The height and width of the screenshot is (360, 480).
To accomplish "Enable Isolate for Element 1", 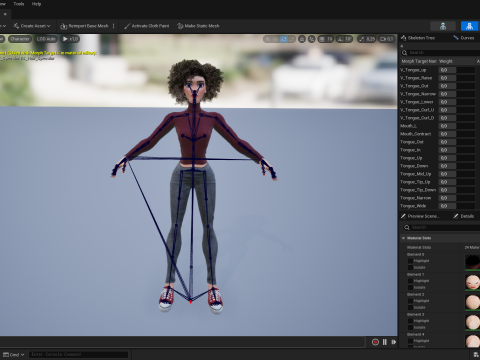I will pyautogui.click(x=410, y=288).
